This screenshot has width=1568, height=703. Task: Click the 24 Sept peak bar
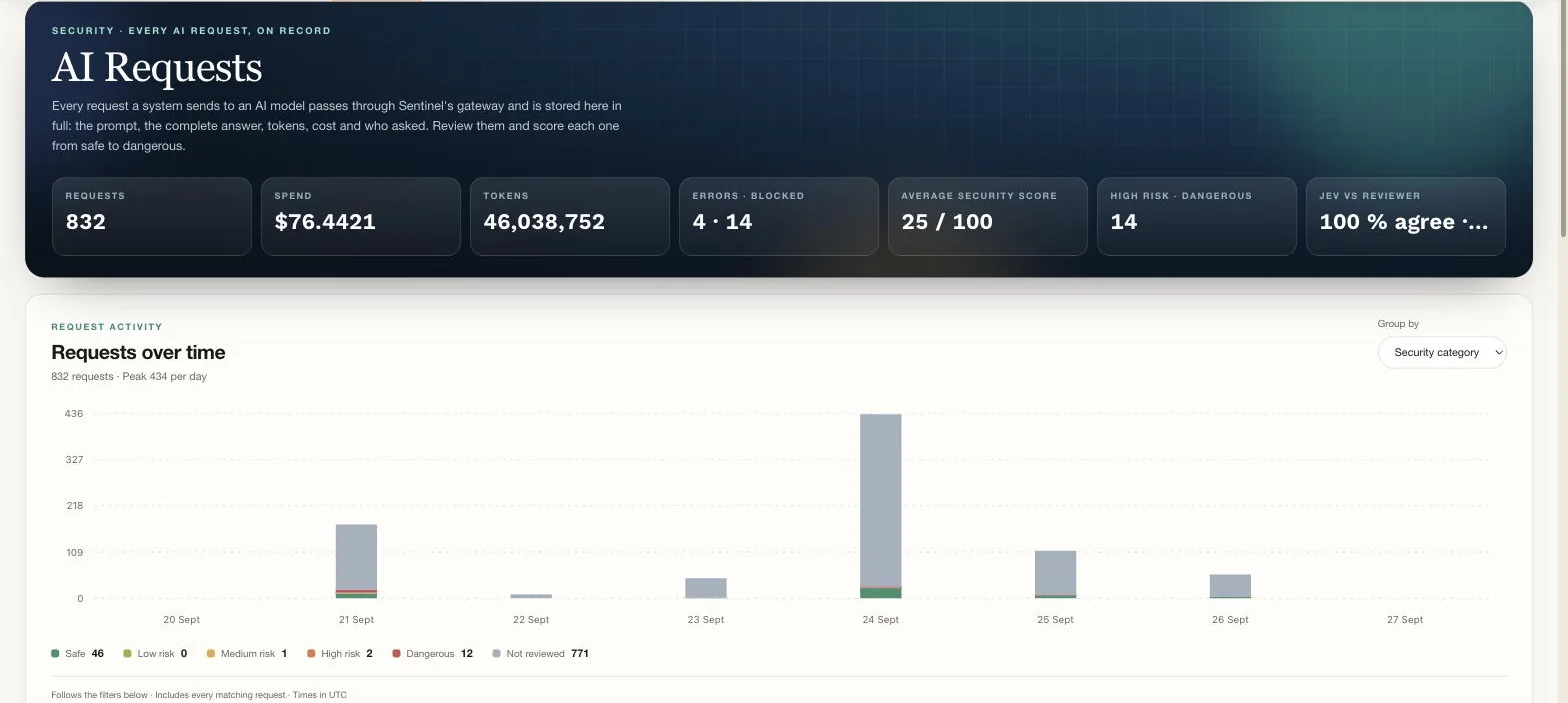(x=881, y=506)
